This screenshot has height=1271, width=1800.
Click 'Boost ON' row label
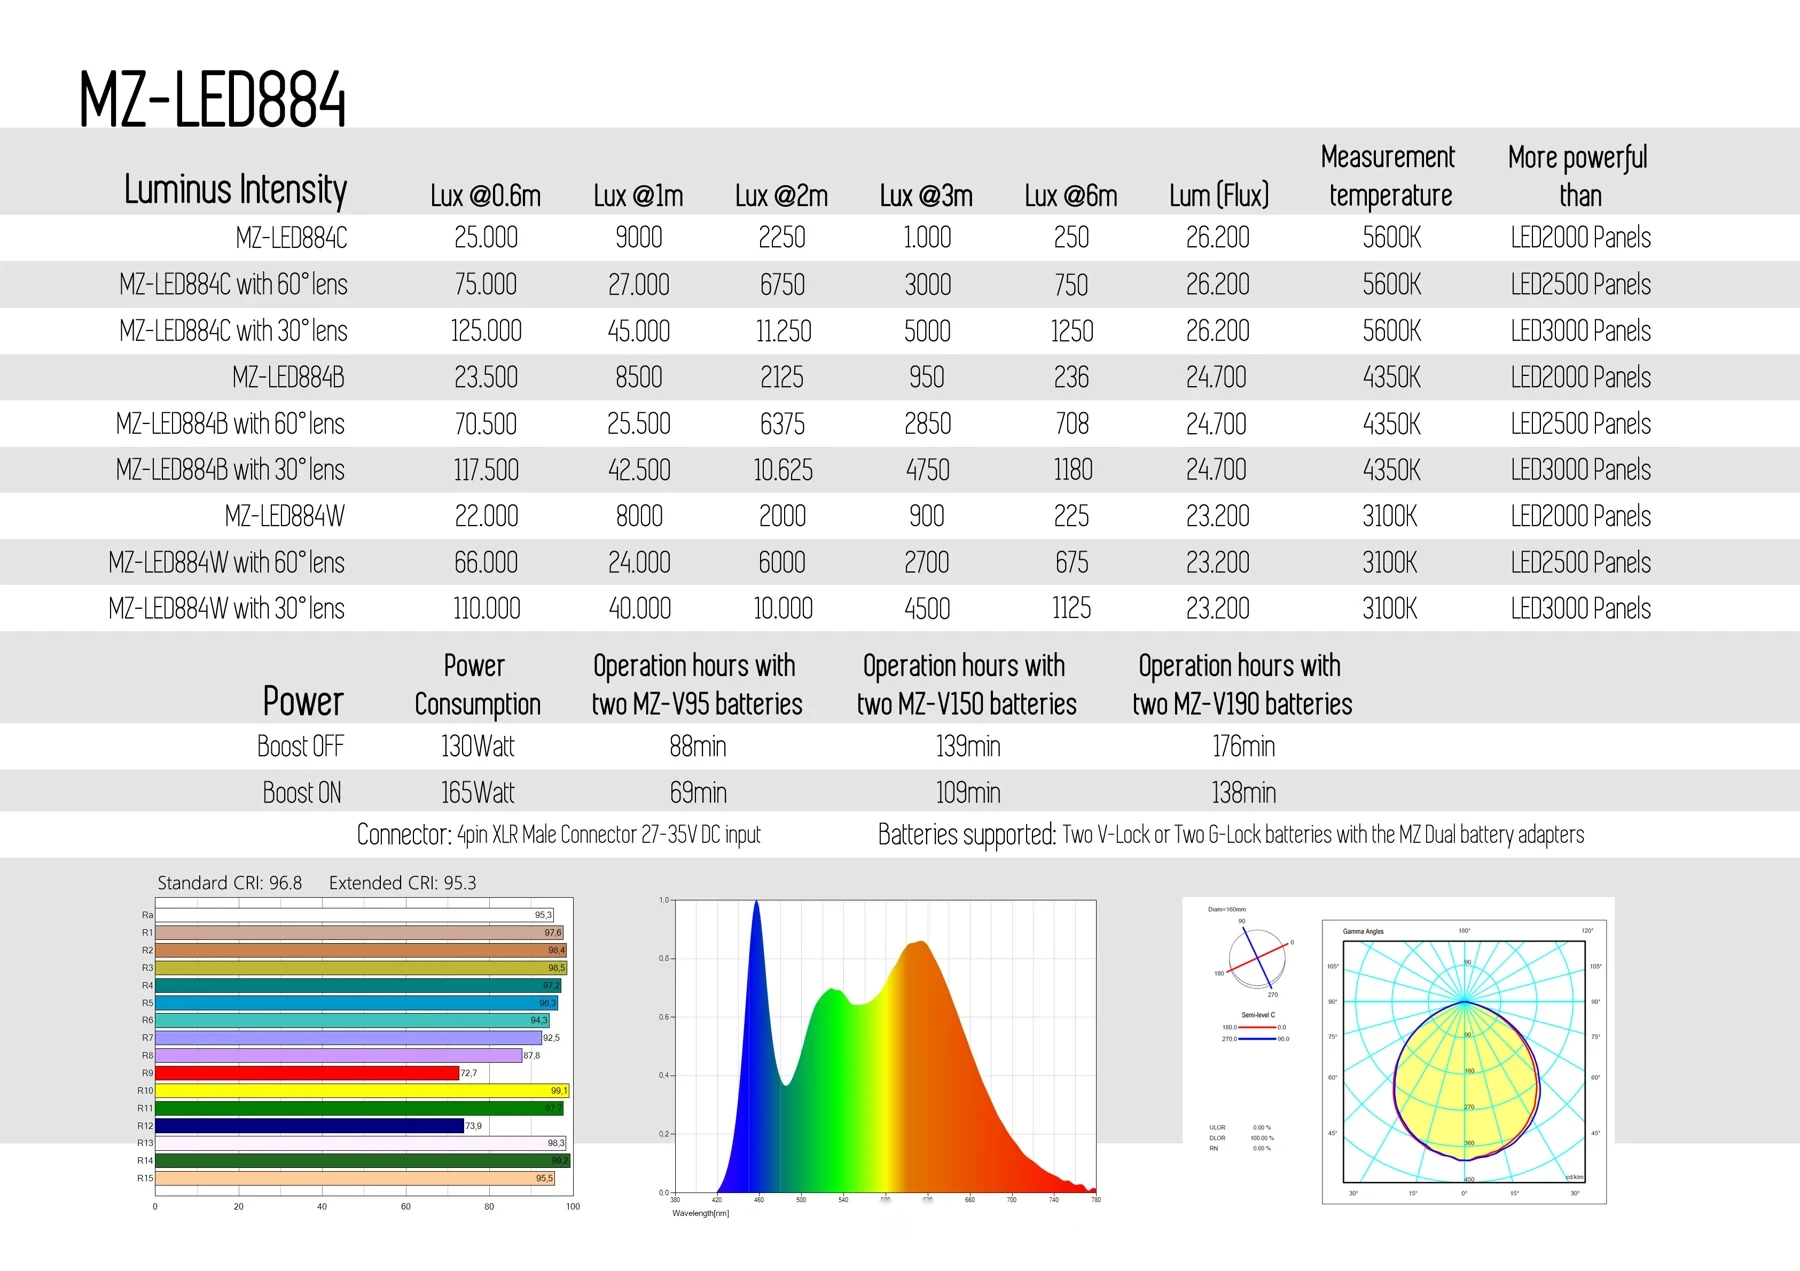[301, 792]
